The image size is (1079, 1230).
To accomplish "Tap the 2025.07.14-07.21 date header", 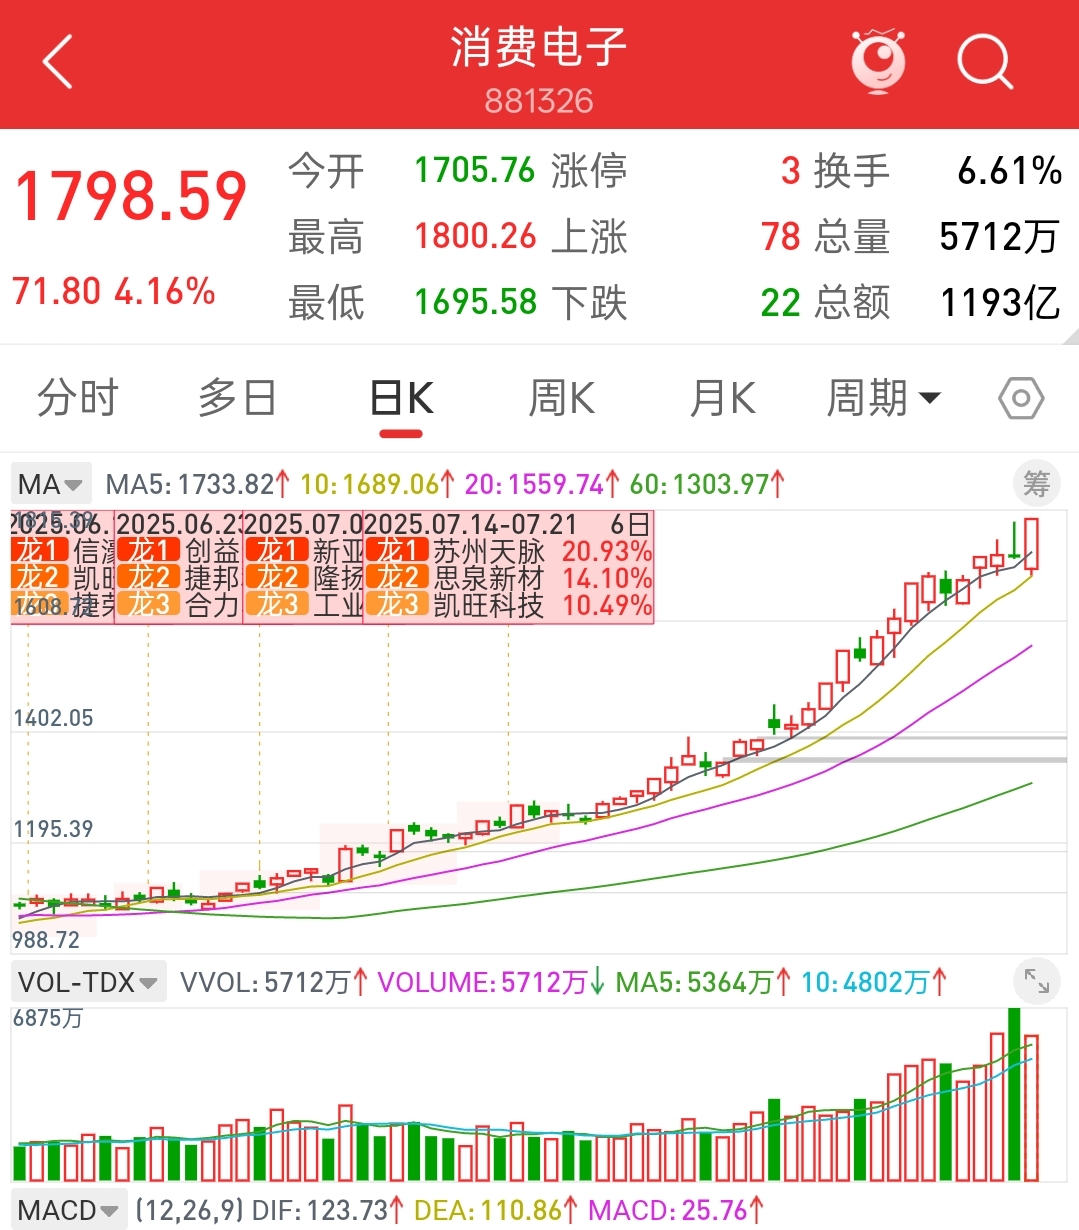I will [x=471, y=524].
